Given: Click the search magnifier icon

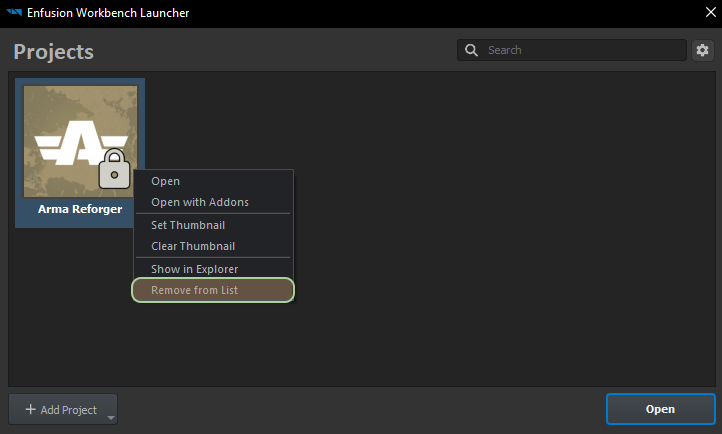Looking at the screenshot, I should (471, 50).
